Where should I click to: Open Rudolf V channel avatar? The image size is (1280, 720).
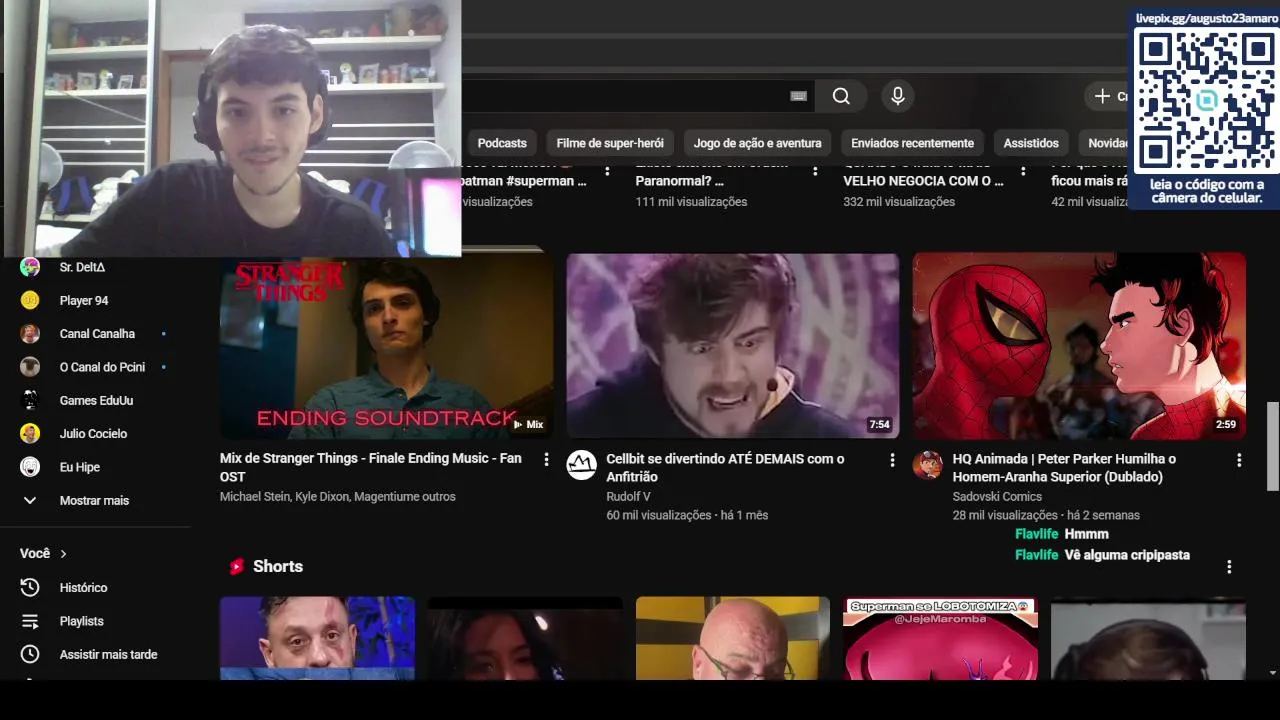[x=581, y=465]
